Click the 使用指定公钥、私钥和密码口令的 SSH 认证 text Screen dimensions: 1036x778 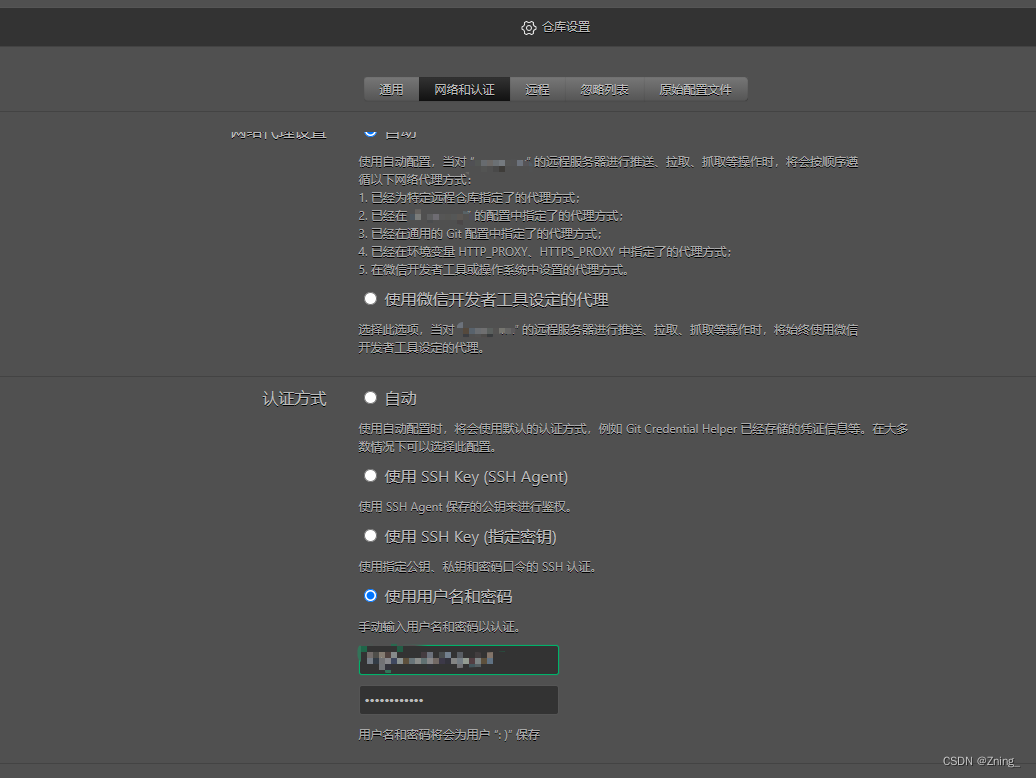tap(477, 567)
